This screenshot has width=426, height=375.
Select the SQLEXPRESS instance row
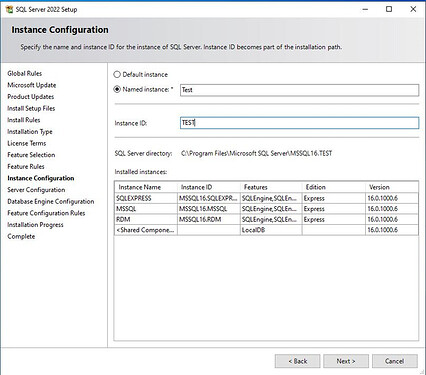coord(266,198)
